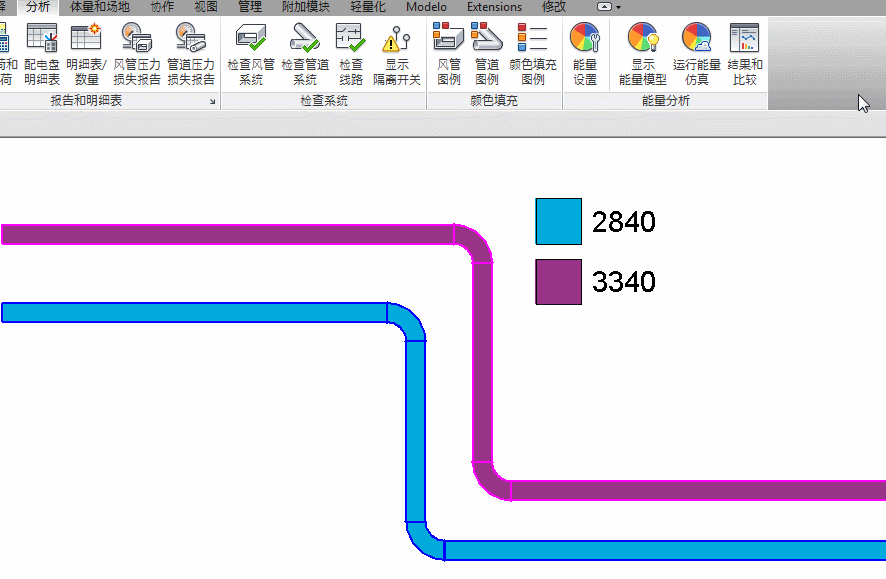Click the purple 3340 legend swatch
The image size is (886, 579).
pyautogui.click(x=559, y=282)
